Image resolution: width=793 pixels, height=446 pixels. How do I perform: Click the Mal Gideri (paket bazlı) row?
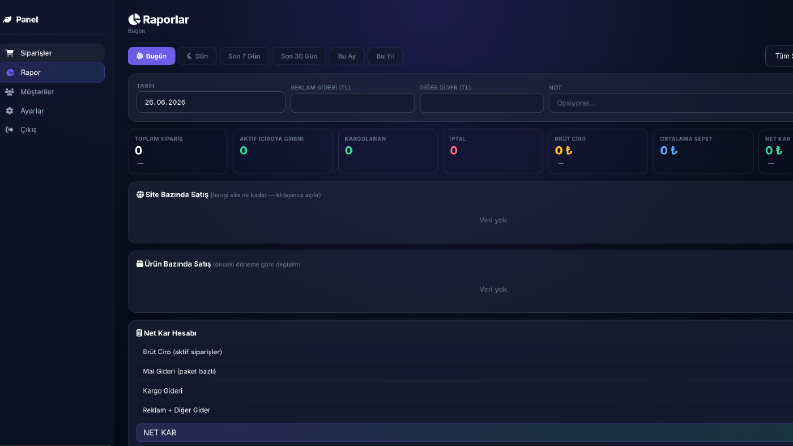pyautogui.click(x=464, y=371)
